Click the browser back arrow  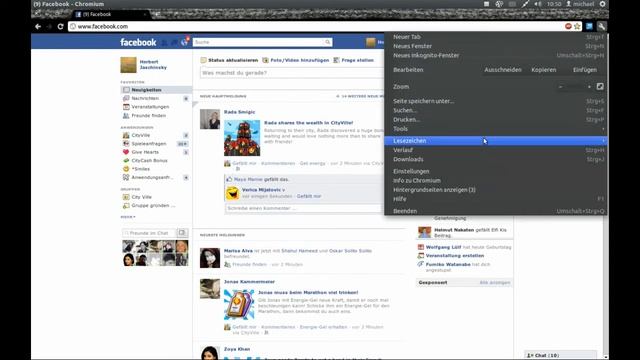tap(38, 27)
